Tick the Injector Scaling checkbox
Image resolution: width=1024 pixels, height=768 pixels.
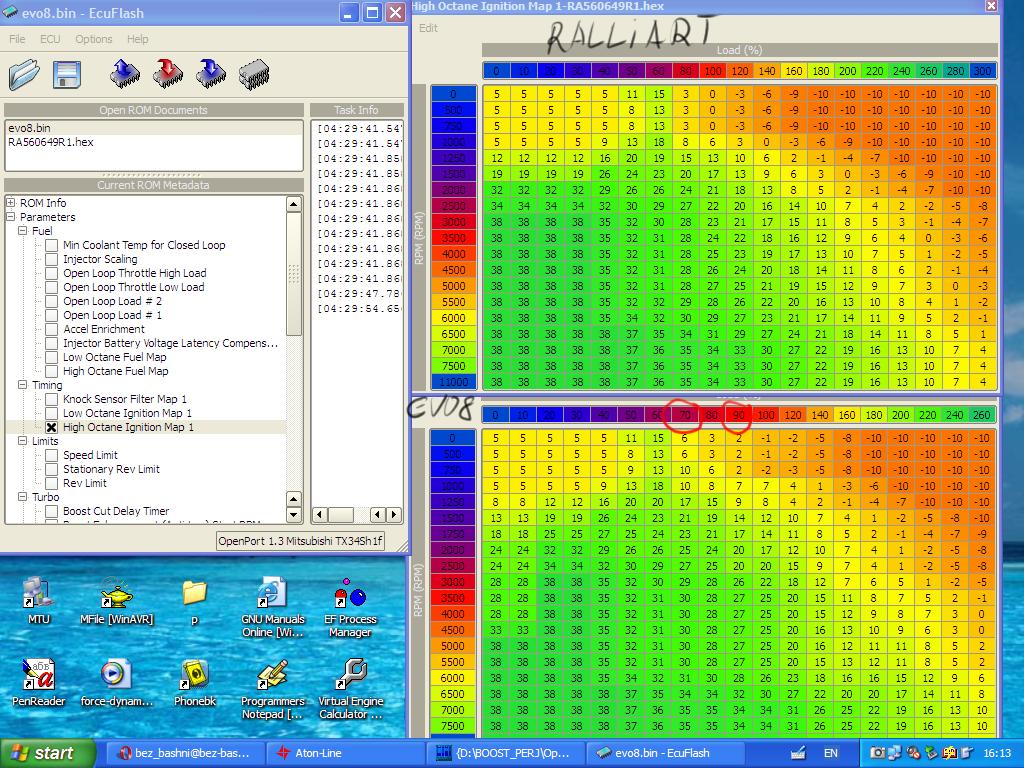click(x=52, y=259)
